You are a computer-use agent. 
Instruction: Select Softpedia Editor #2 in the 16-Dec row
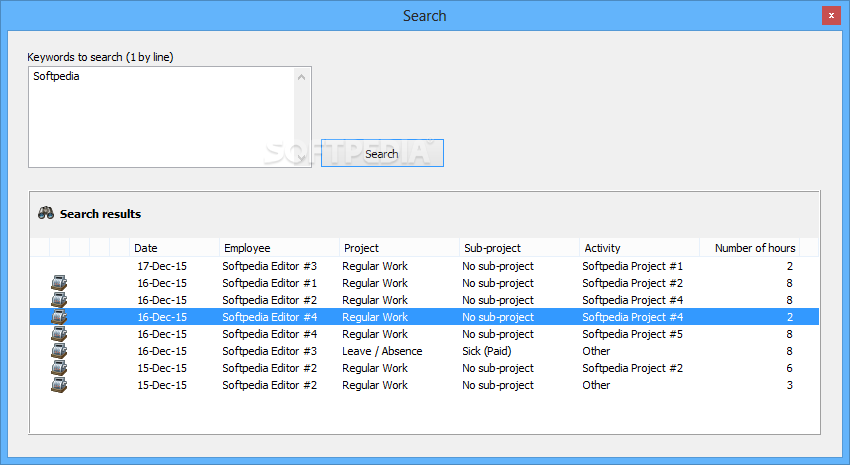(x=269, y=300)
